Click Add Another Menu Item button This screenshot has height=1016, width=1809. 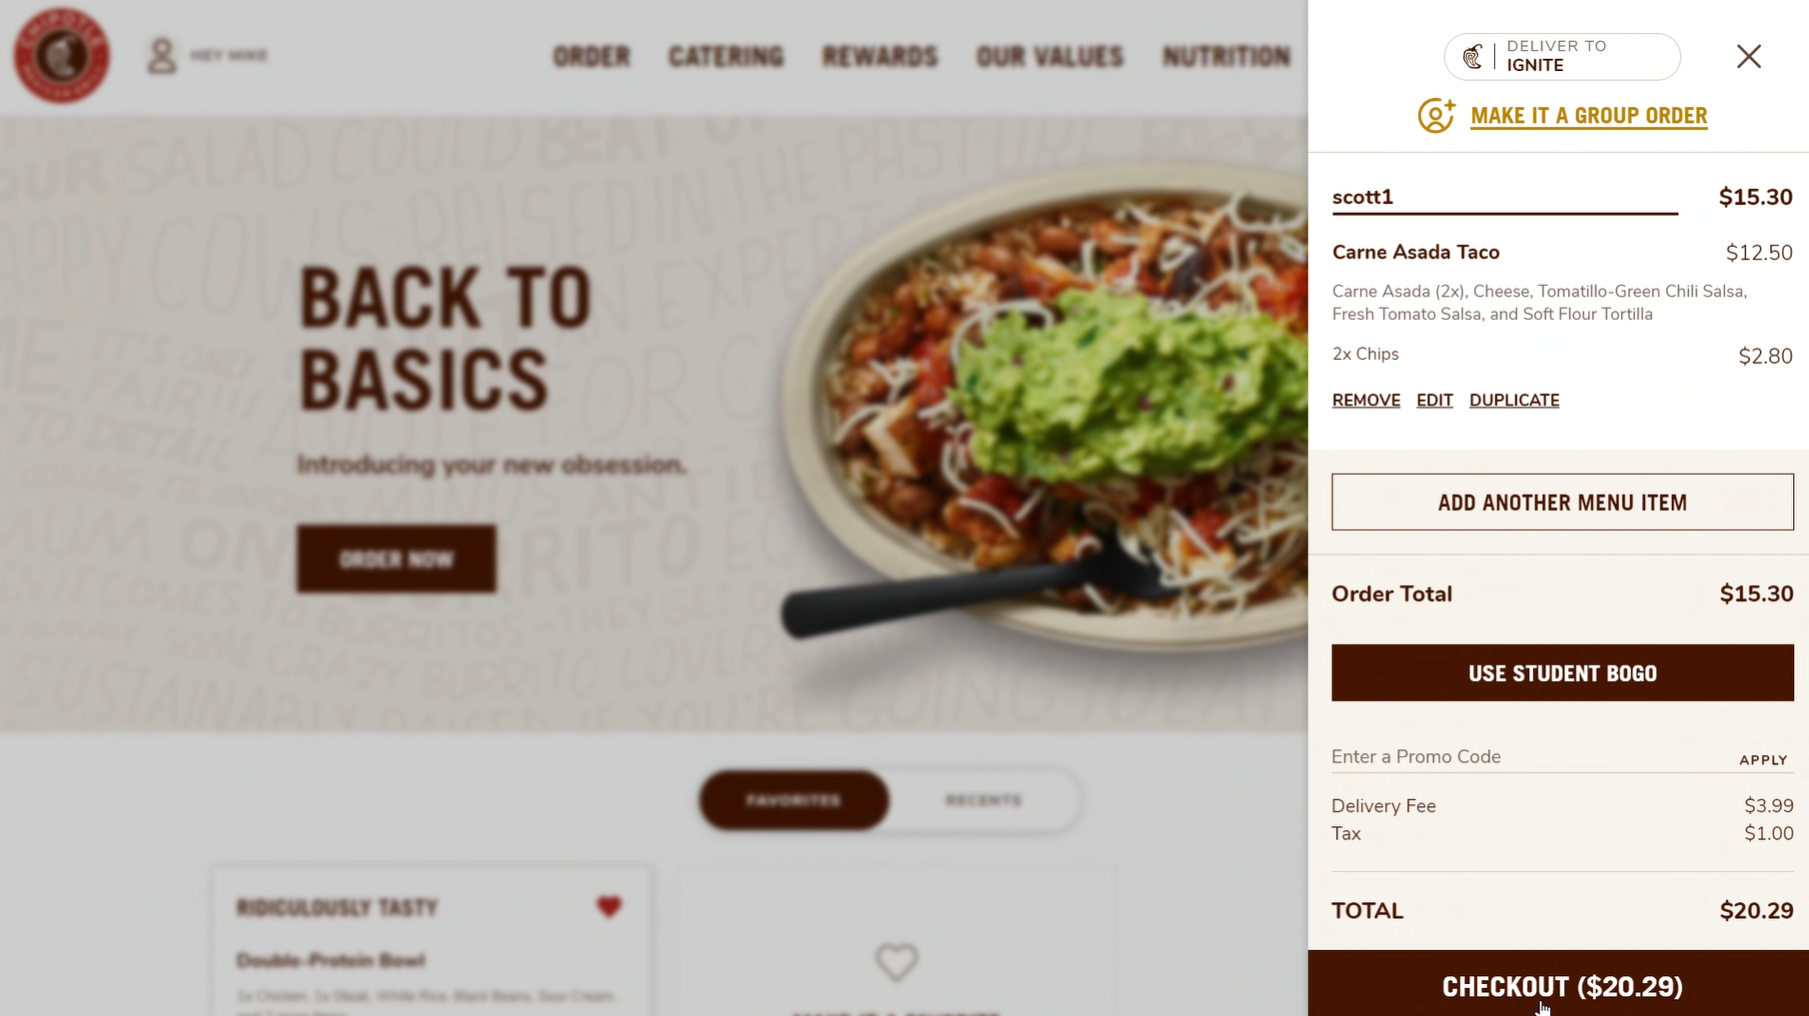coord(1562,502)
